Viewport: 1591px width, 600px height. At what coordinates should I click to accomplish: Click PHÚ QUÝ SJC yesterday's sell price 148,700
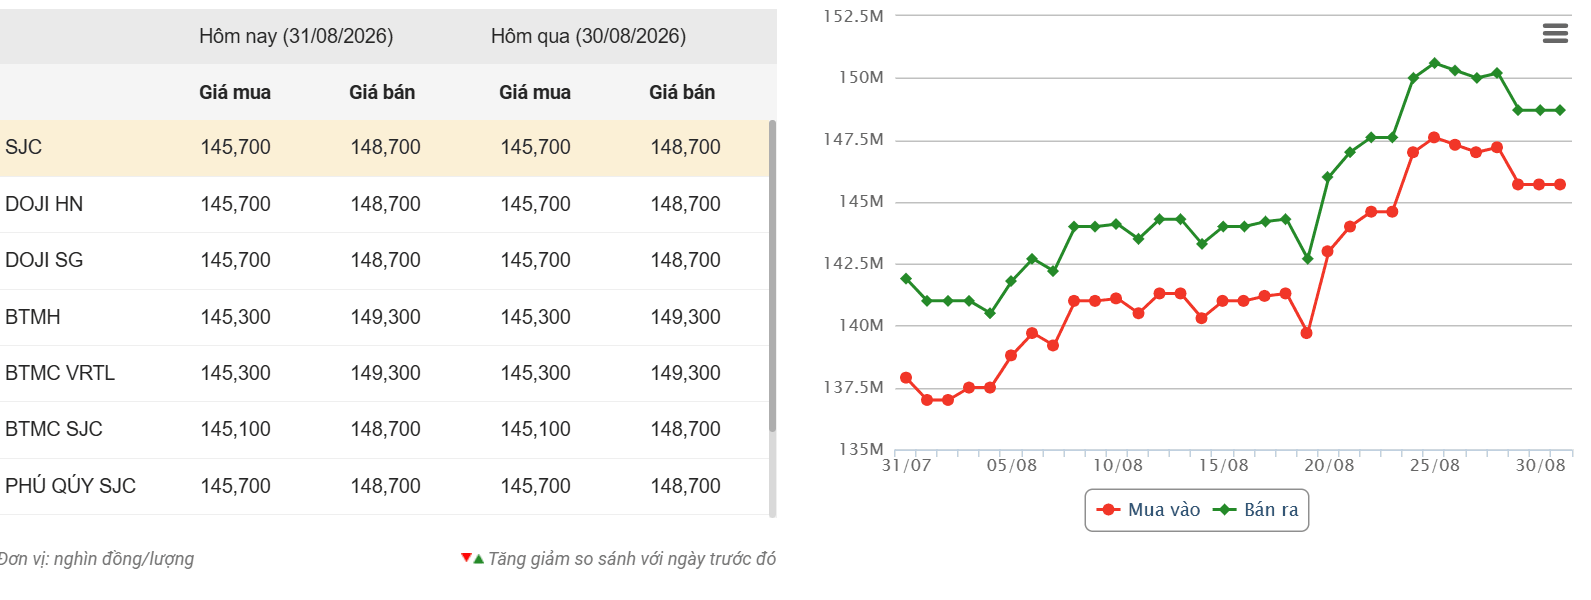[686, 486]
